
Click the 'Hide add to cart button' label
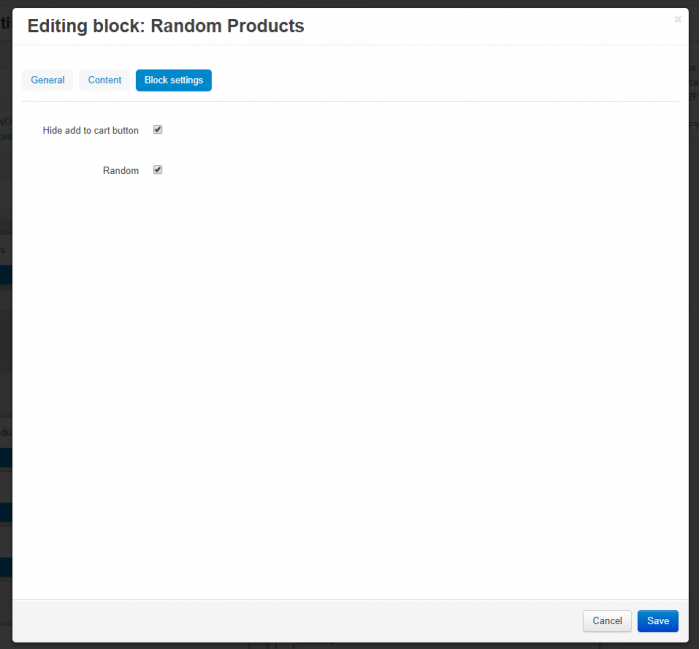pos(91,130)
